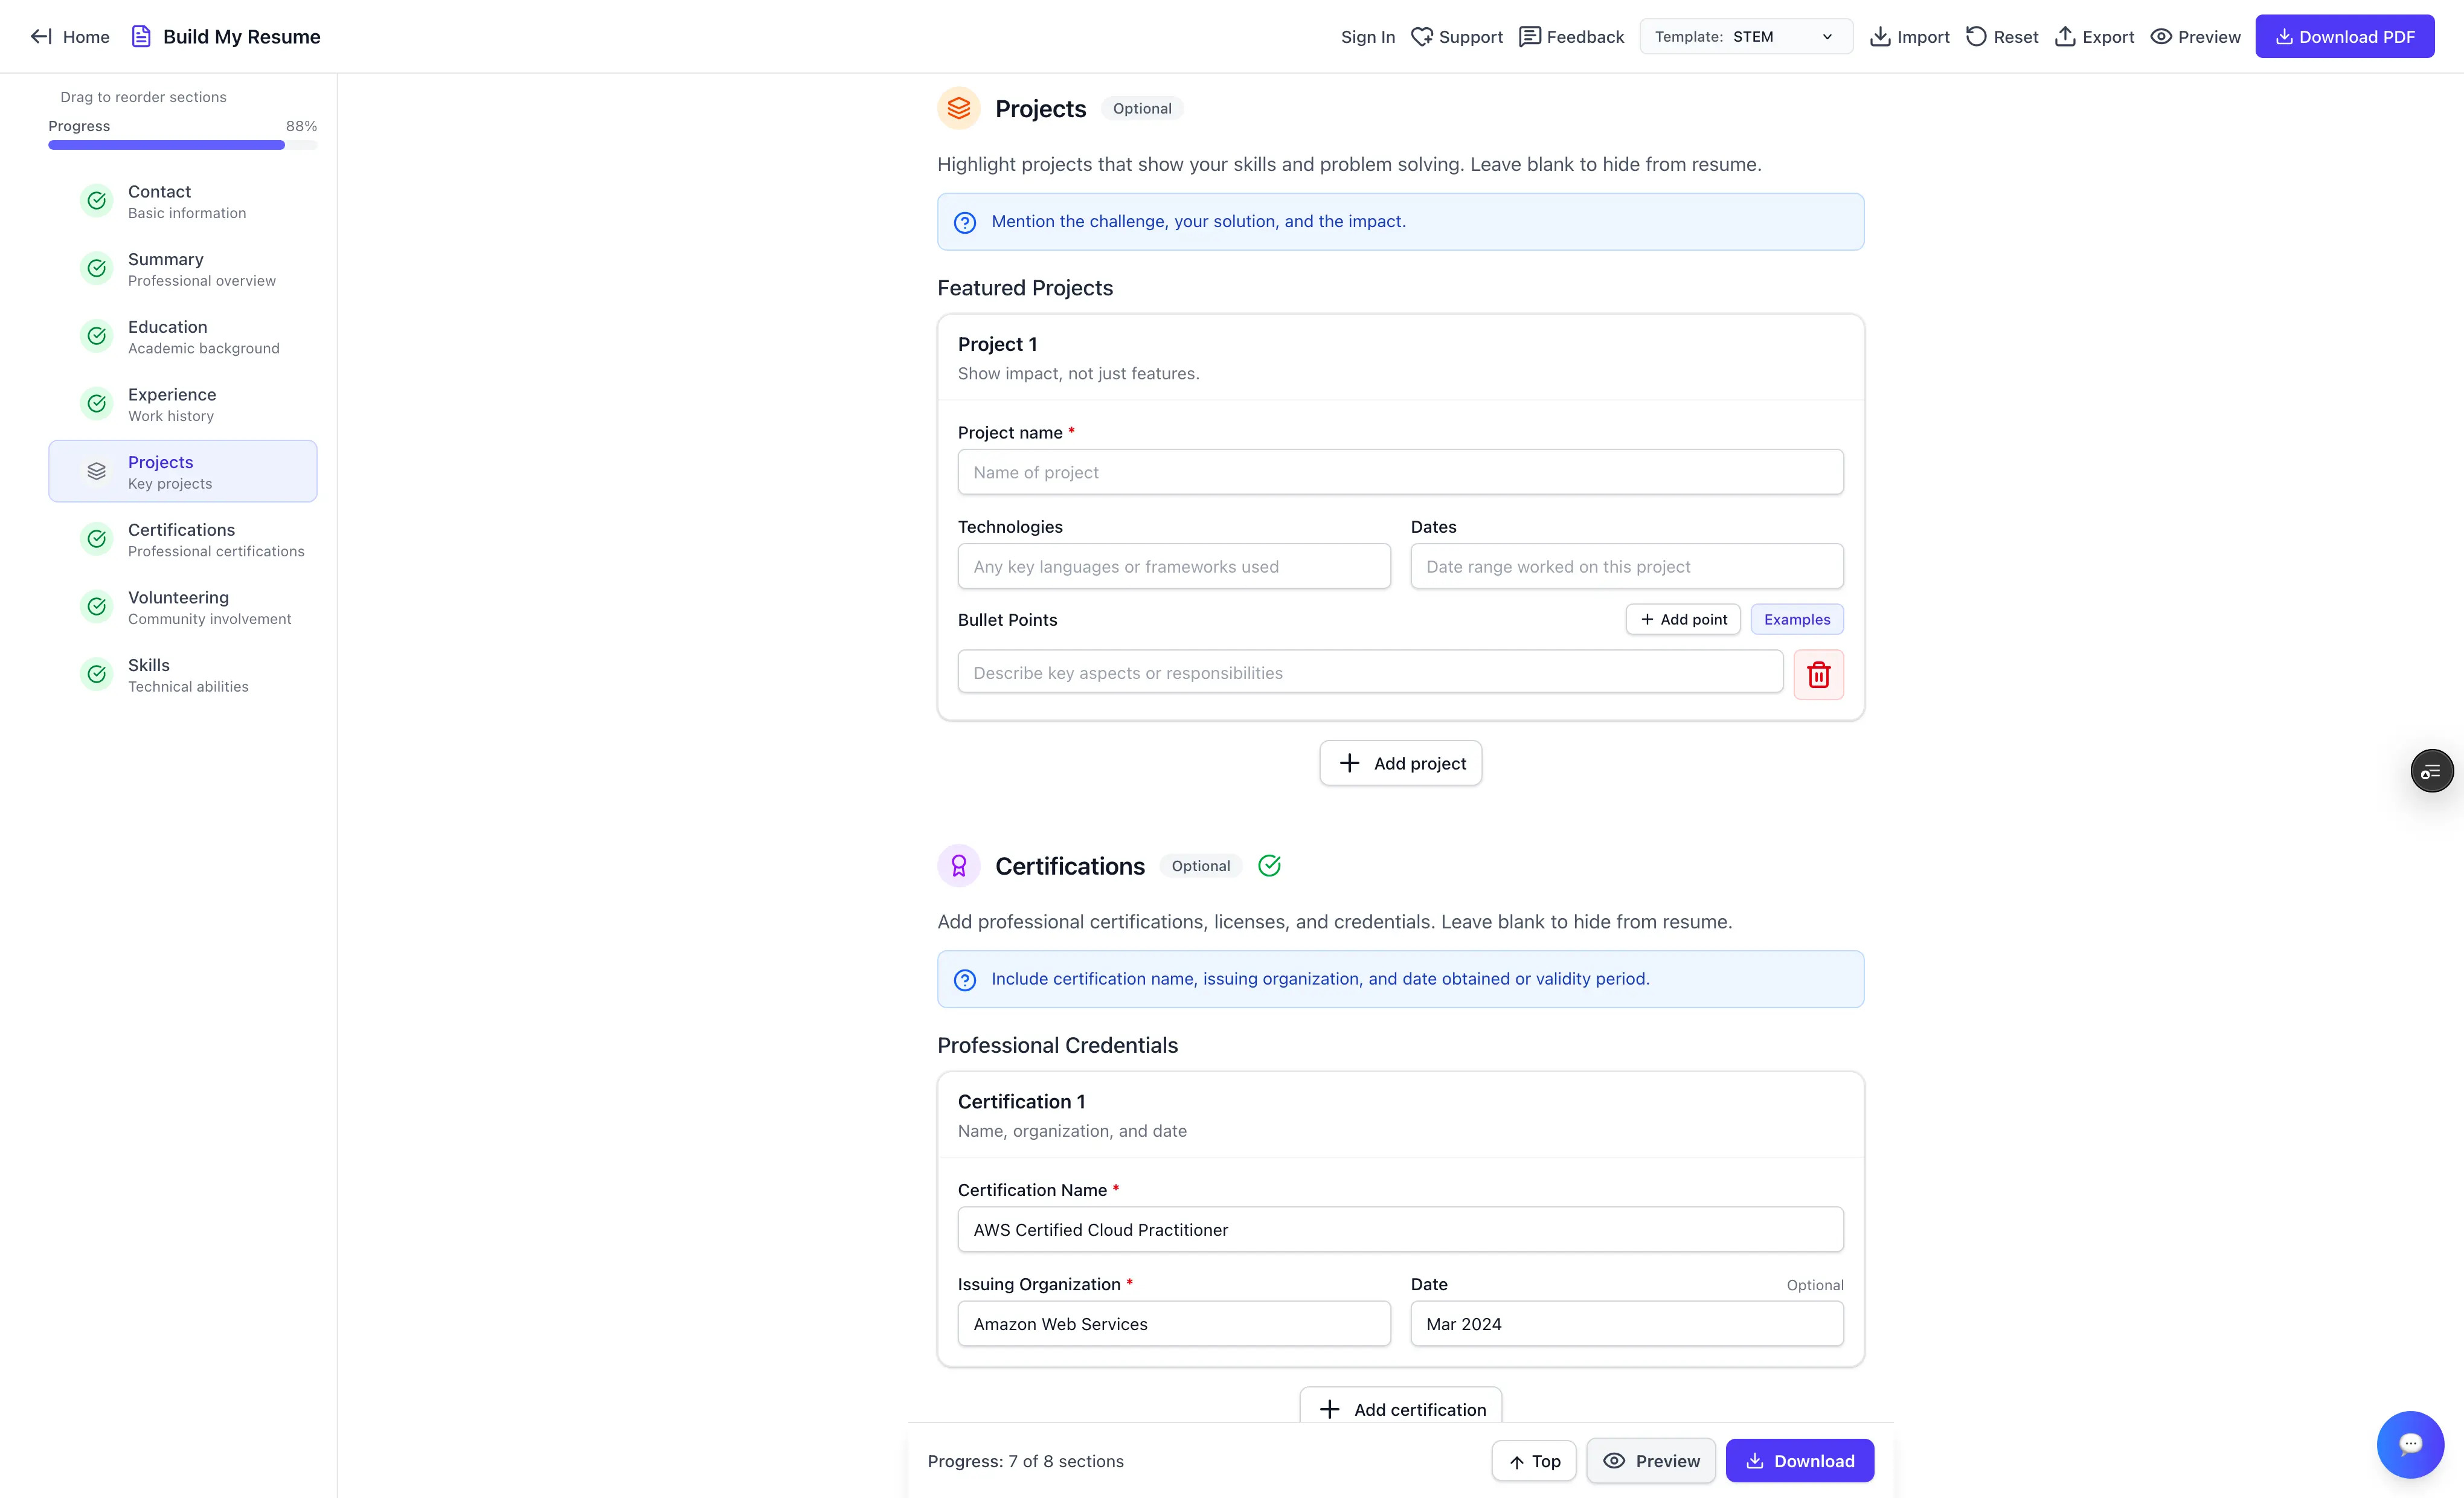Click the dark floating outline panel icon
This screenshot has width=2464, height=1498.
[x=2431, y=771]
